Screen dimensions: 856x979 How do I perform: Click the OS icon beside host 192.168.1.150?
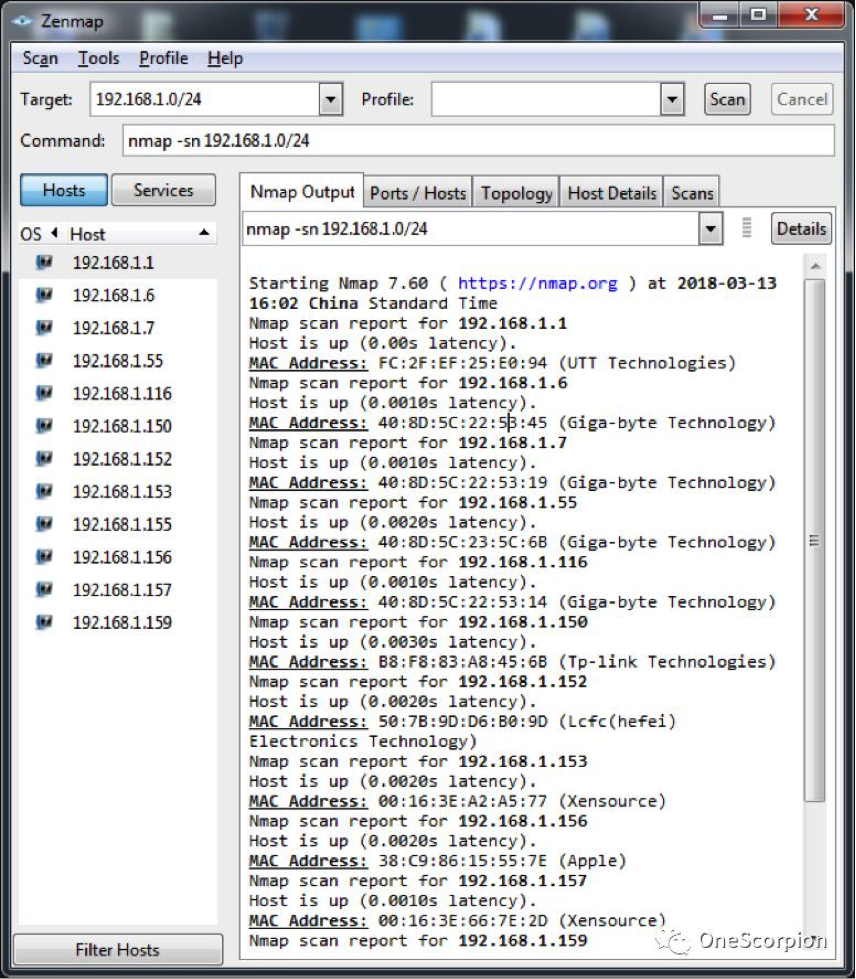[44, 426]
